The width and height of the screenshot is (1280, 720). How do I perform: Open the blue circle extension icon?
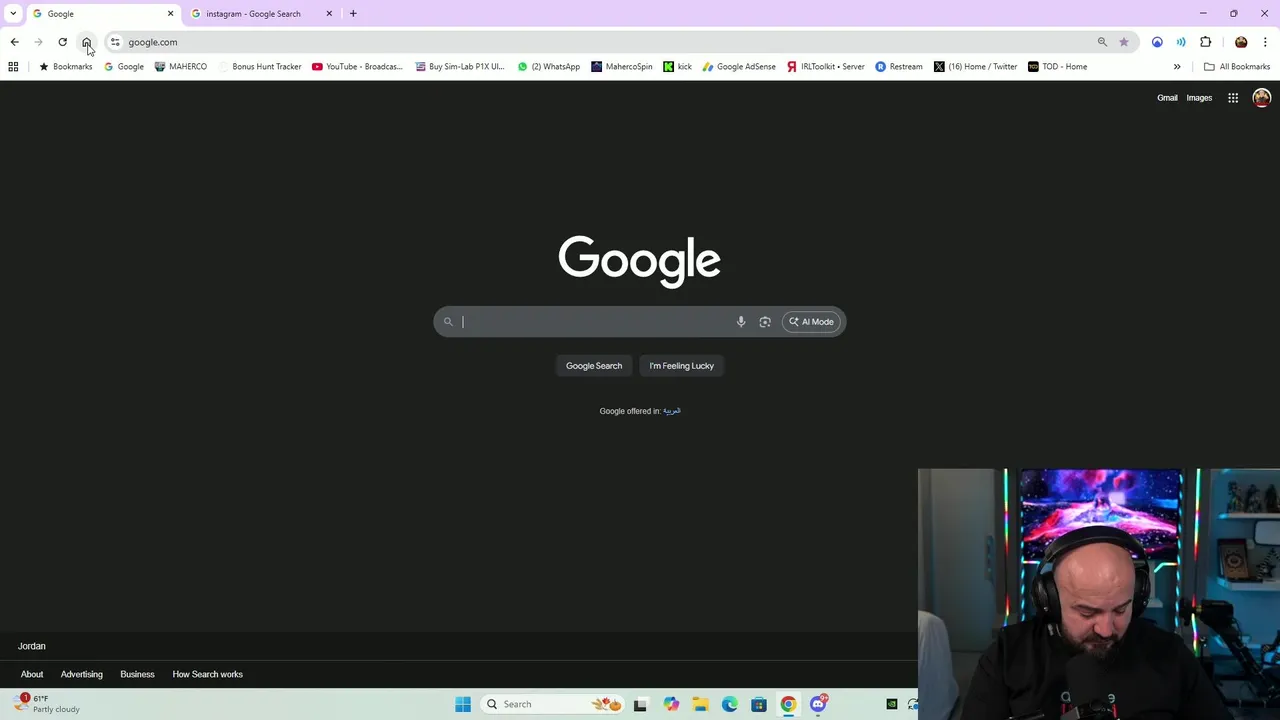tap(1157, 42)
